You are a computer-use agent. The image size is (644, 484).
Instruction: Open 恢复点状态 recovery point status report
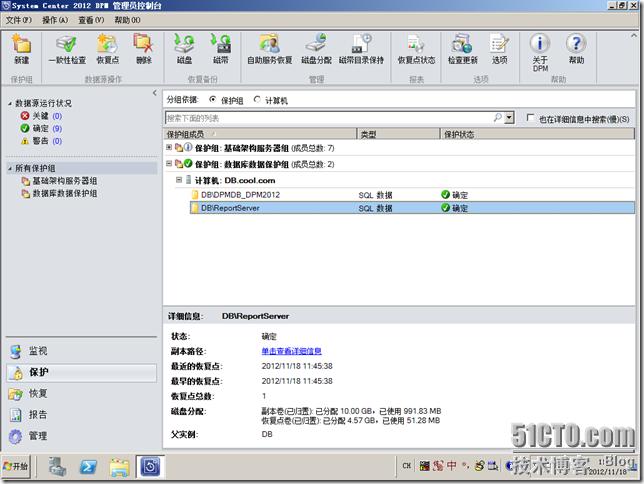click(x=416, y=49)
